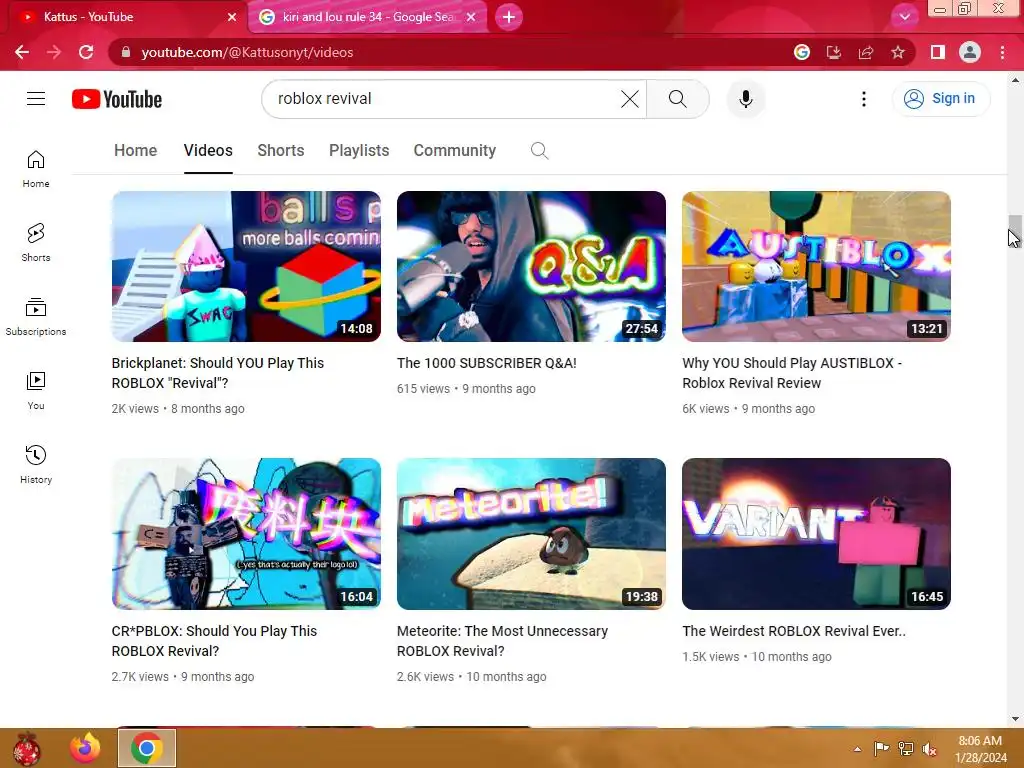1024x768 pixels.
Task: Switch to the kiri and lou Google Search tab
Action: 368,17
